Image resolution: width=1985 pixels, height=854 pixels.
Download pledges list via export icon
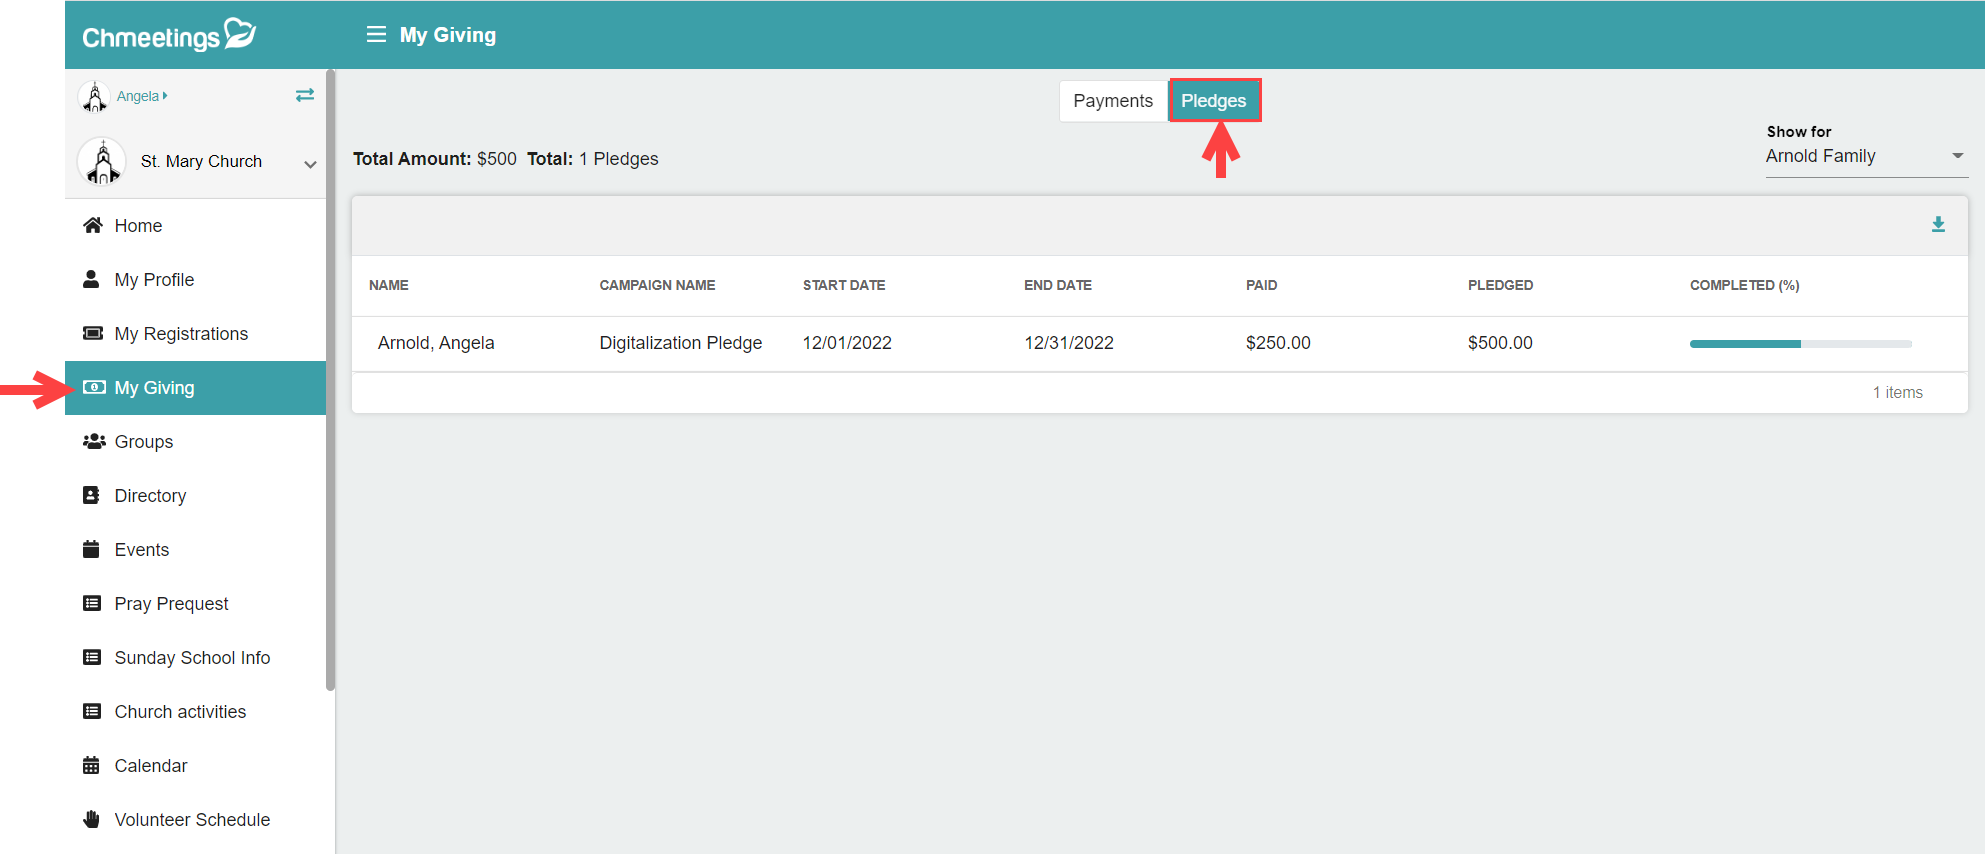pos(1938,225)
